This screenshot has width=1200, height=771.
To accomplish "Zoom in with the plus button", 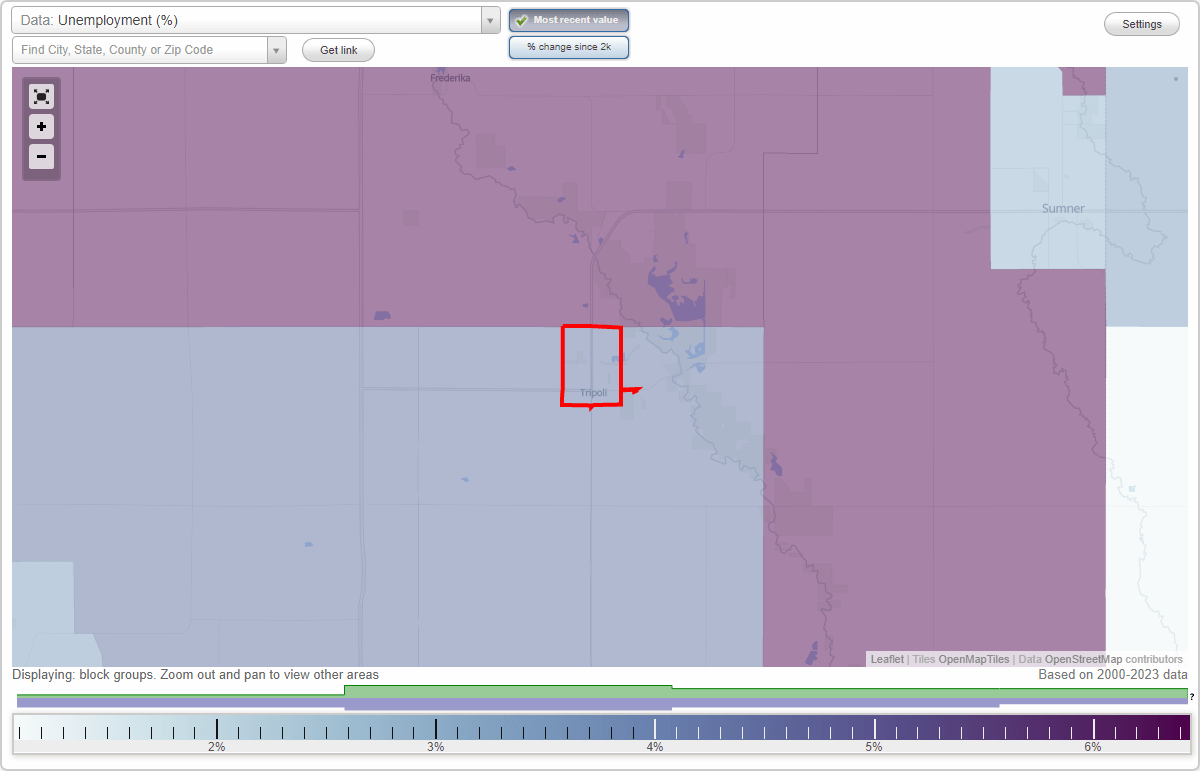I will point(41,126).
